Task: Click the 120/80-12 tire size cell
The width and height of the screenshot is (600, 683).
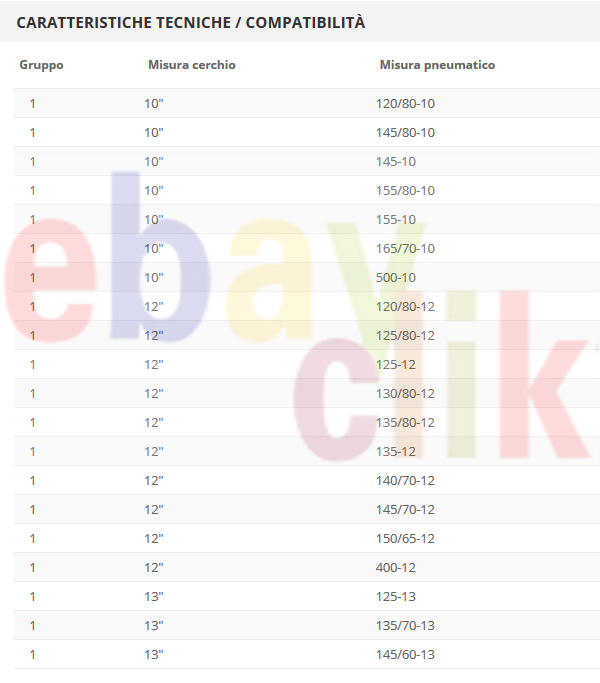Action: [x=405, y=306]
